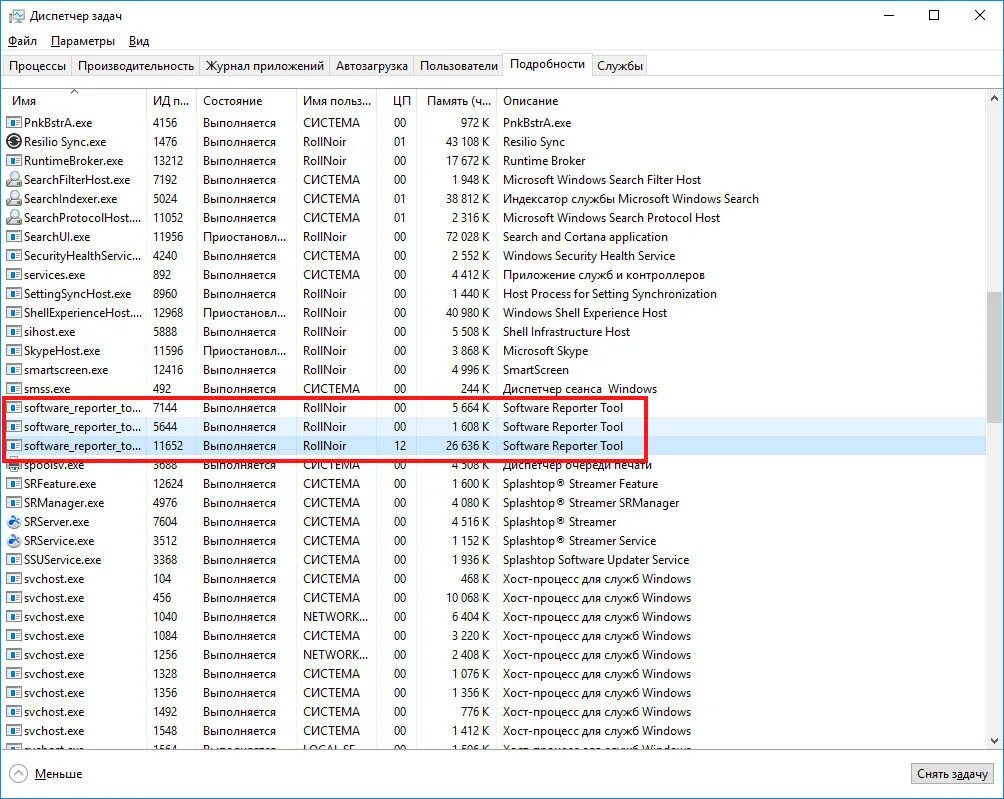This screenshot has height=799, width=1004.
Task: Click icon of software_reporter_tool with PID 7144
Action: [x=13, y=408]
